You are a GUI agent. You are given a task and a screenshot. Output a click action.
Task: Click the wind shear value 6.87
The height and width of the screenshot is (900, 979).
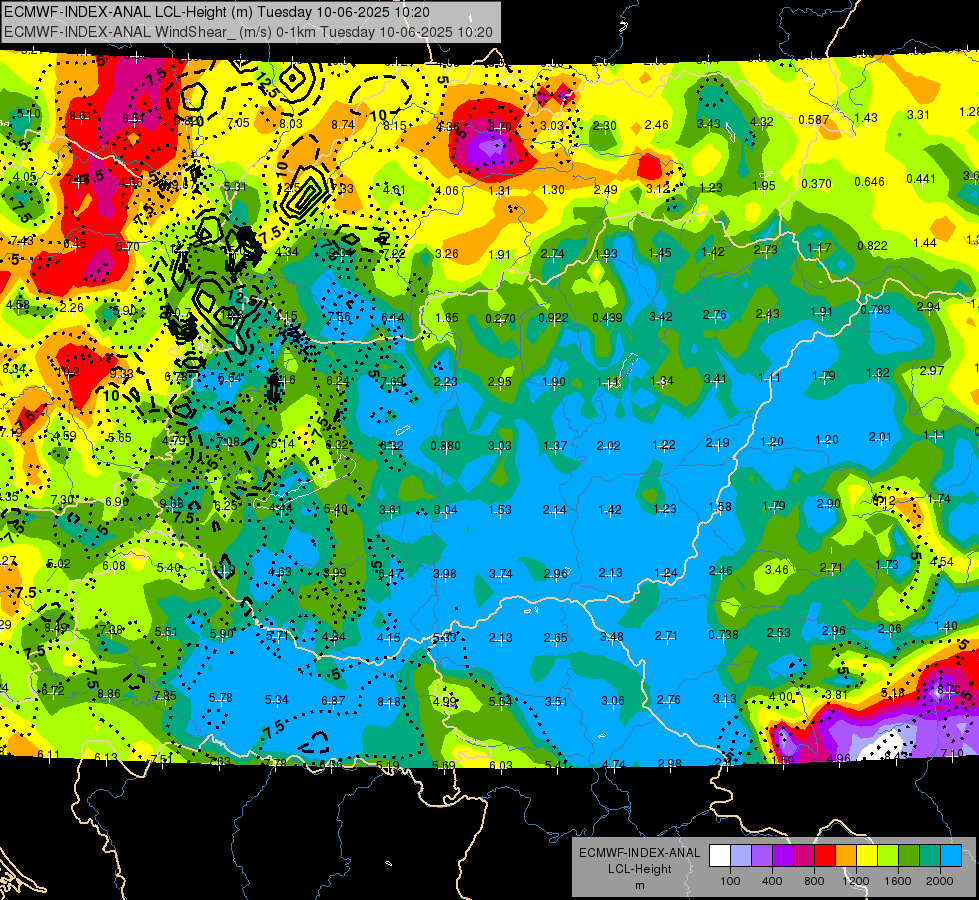tap(333, 701)
